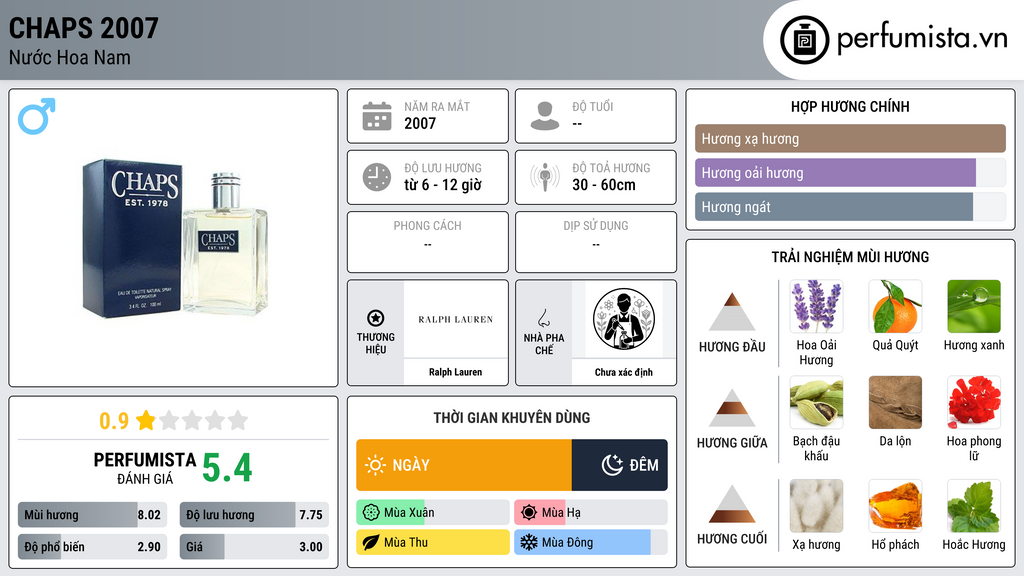Click the star badge icon above Thương hiệu
The height and width of the screenshot is (576, 1024).
376,318
